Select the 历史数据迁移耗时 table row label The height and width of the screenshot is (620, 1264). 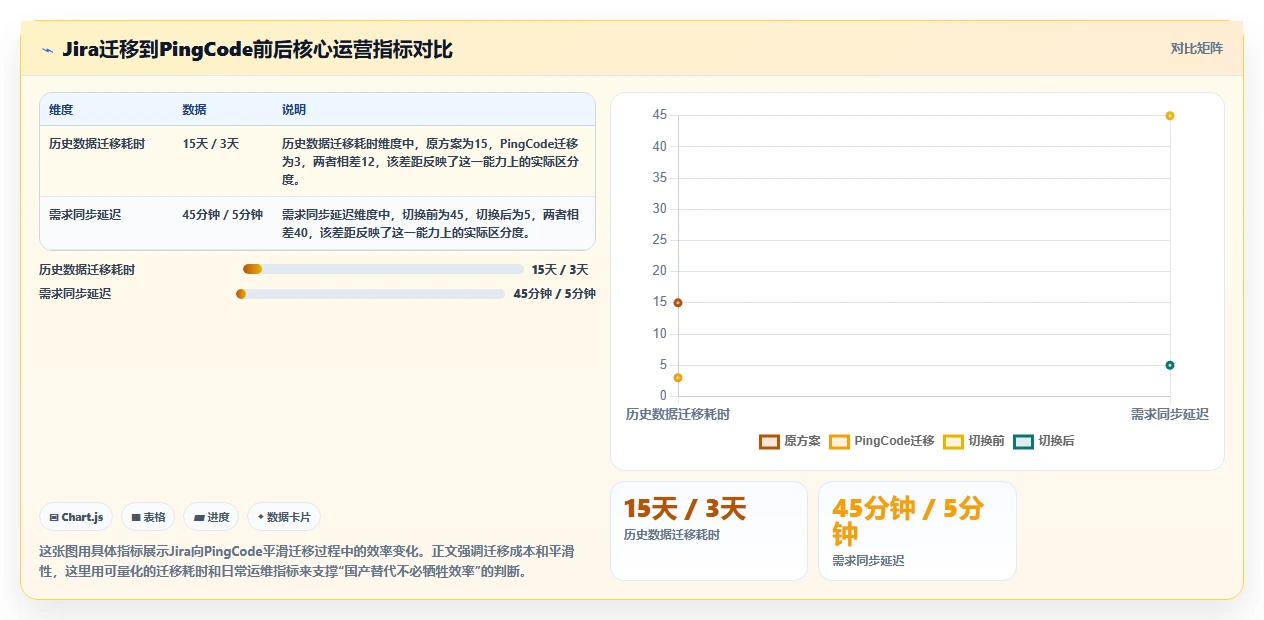97,144
